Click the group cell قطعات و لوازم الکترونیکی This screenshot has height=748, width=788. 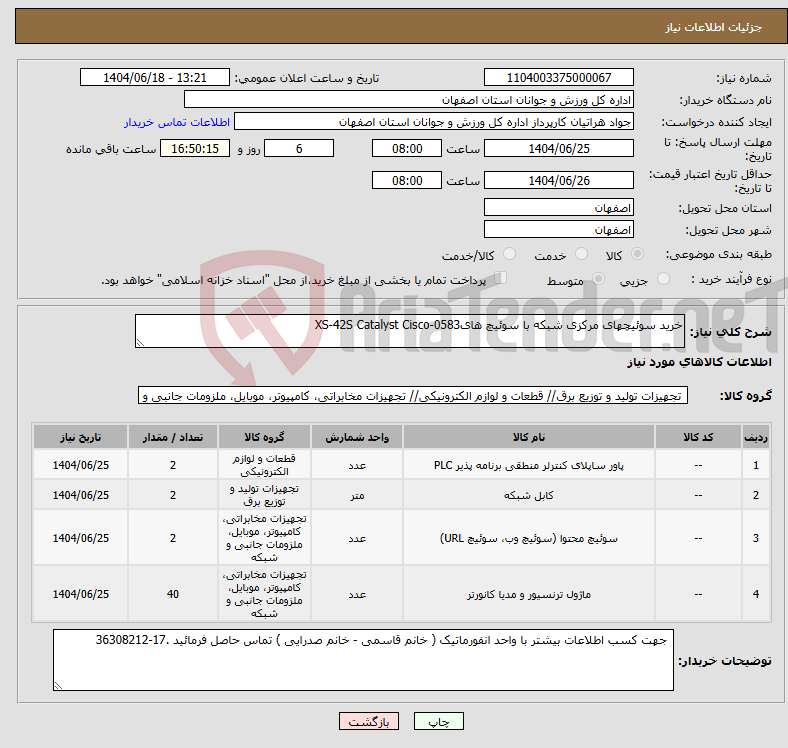[x=264, y=465]
